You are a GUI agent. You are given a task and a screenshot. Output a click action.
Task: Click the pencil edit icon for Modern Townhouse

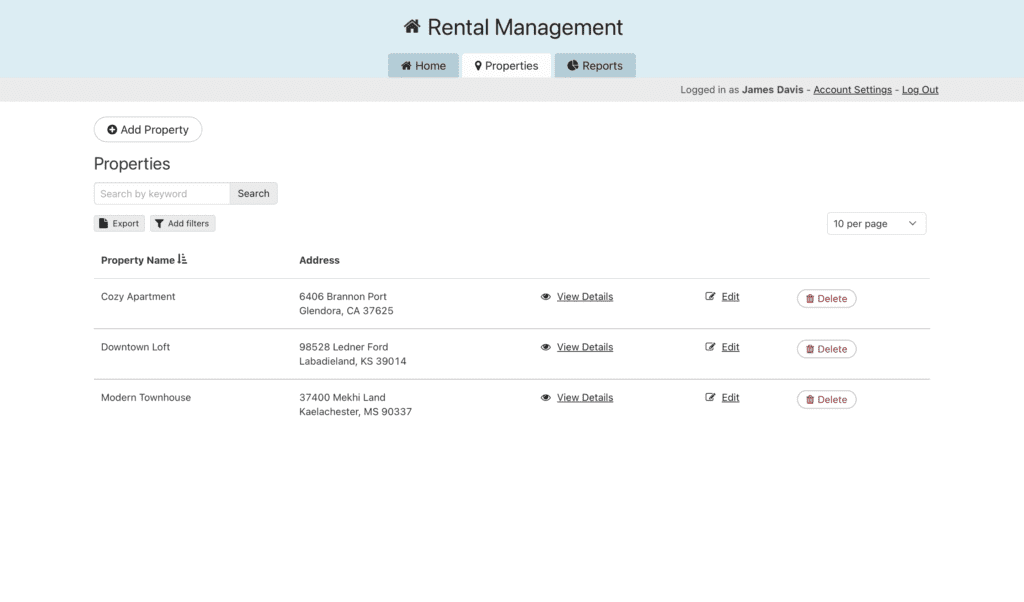tap(710, 398)
